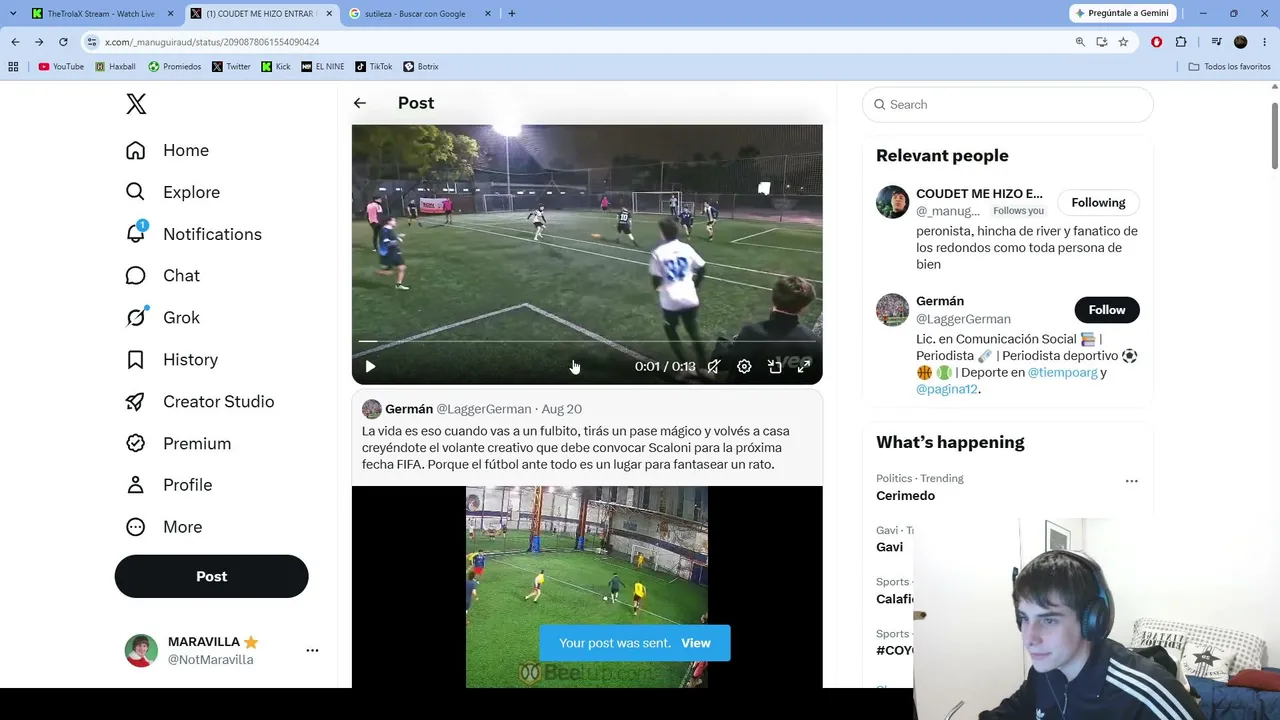This screenshot has width=1280, height=720.
Task: Click the browser Back arrow
Action: coord(15,42)
